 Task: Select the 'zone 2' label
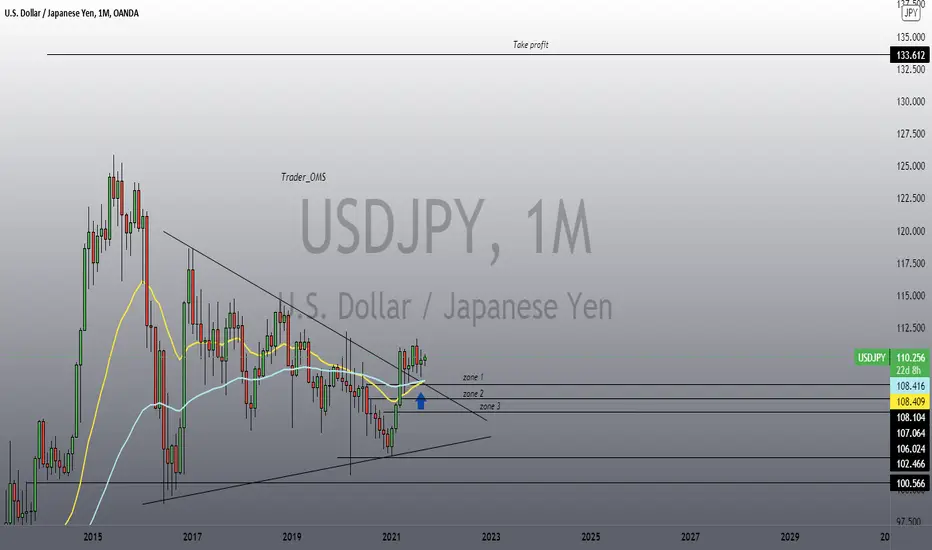click(473, 394)
